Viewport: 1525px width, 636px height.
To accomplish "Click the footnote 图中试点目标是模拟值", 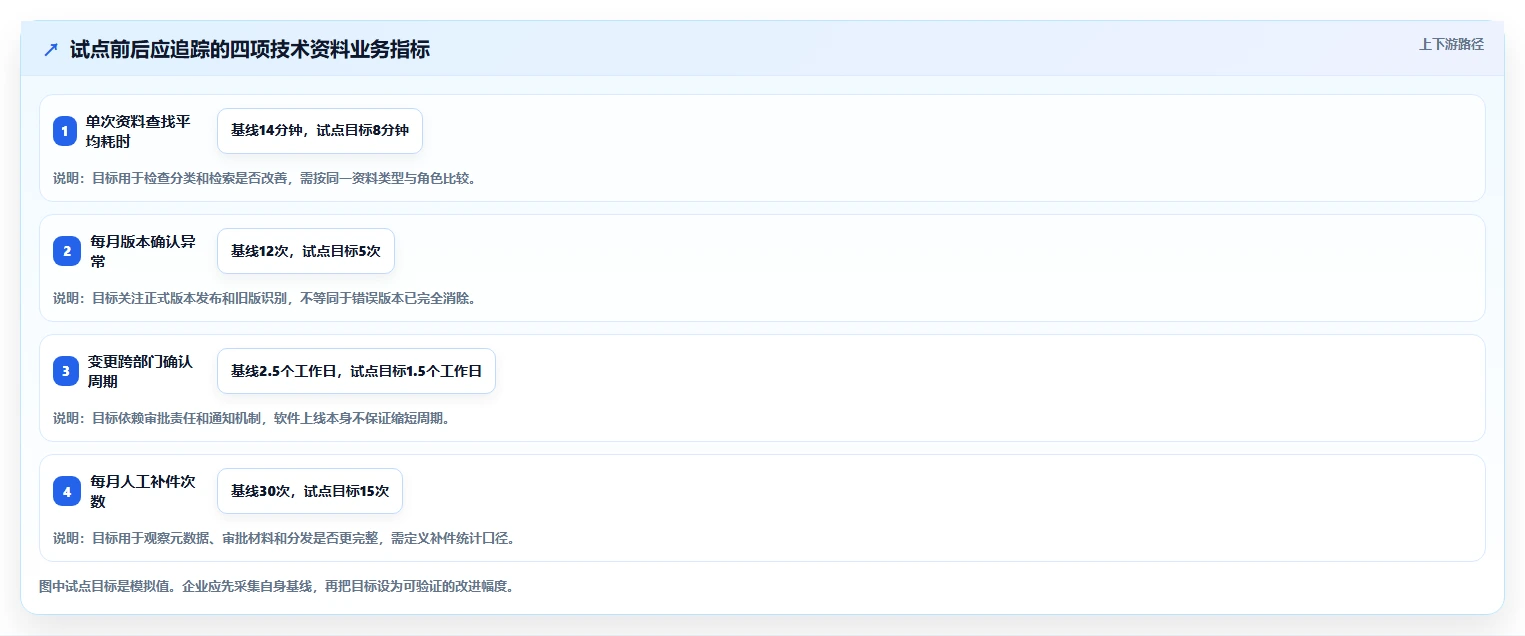I will tap(277, 587).
